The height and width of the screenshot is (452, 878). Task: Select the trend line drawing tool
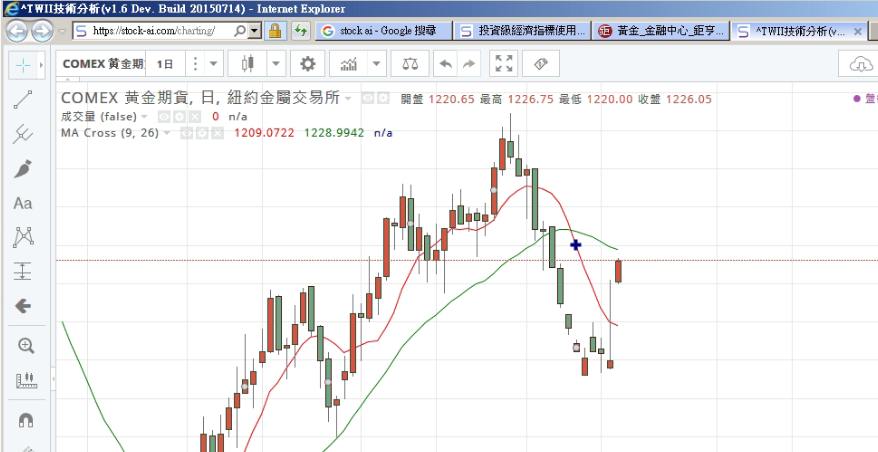pos(22,100)
